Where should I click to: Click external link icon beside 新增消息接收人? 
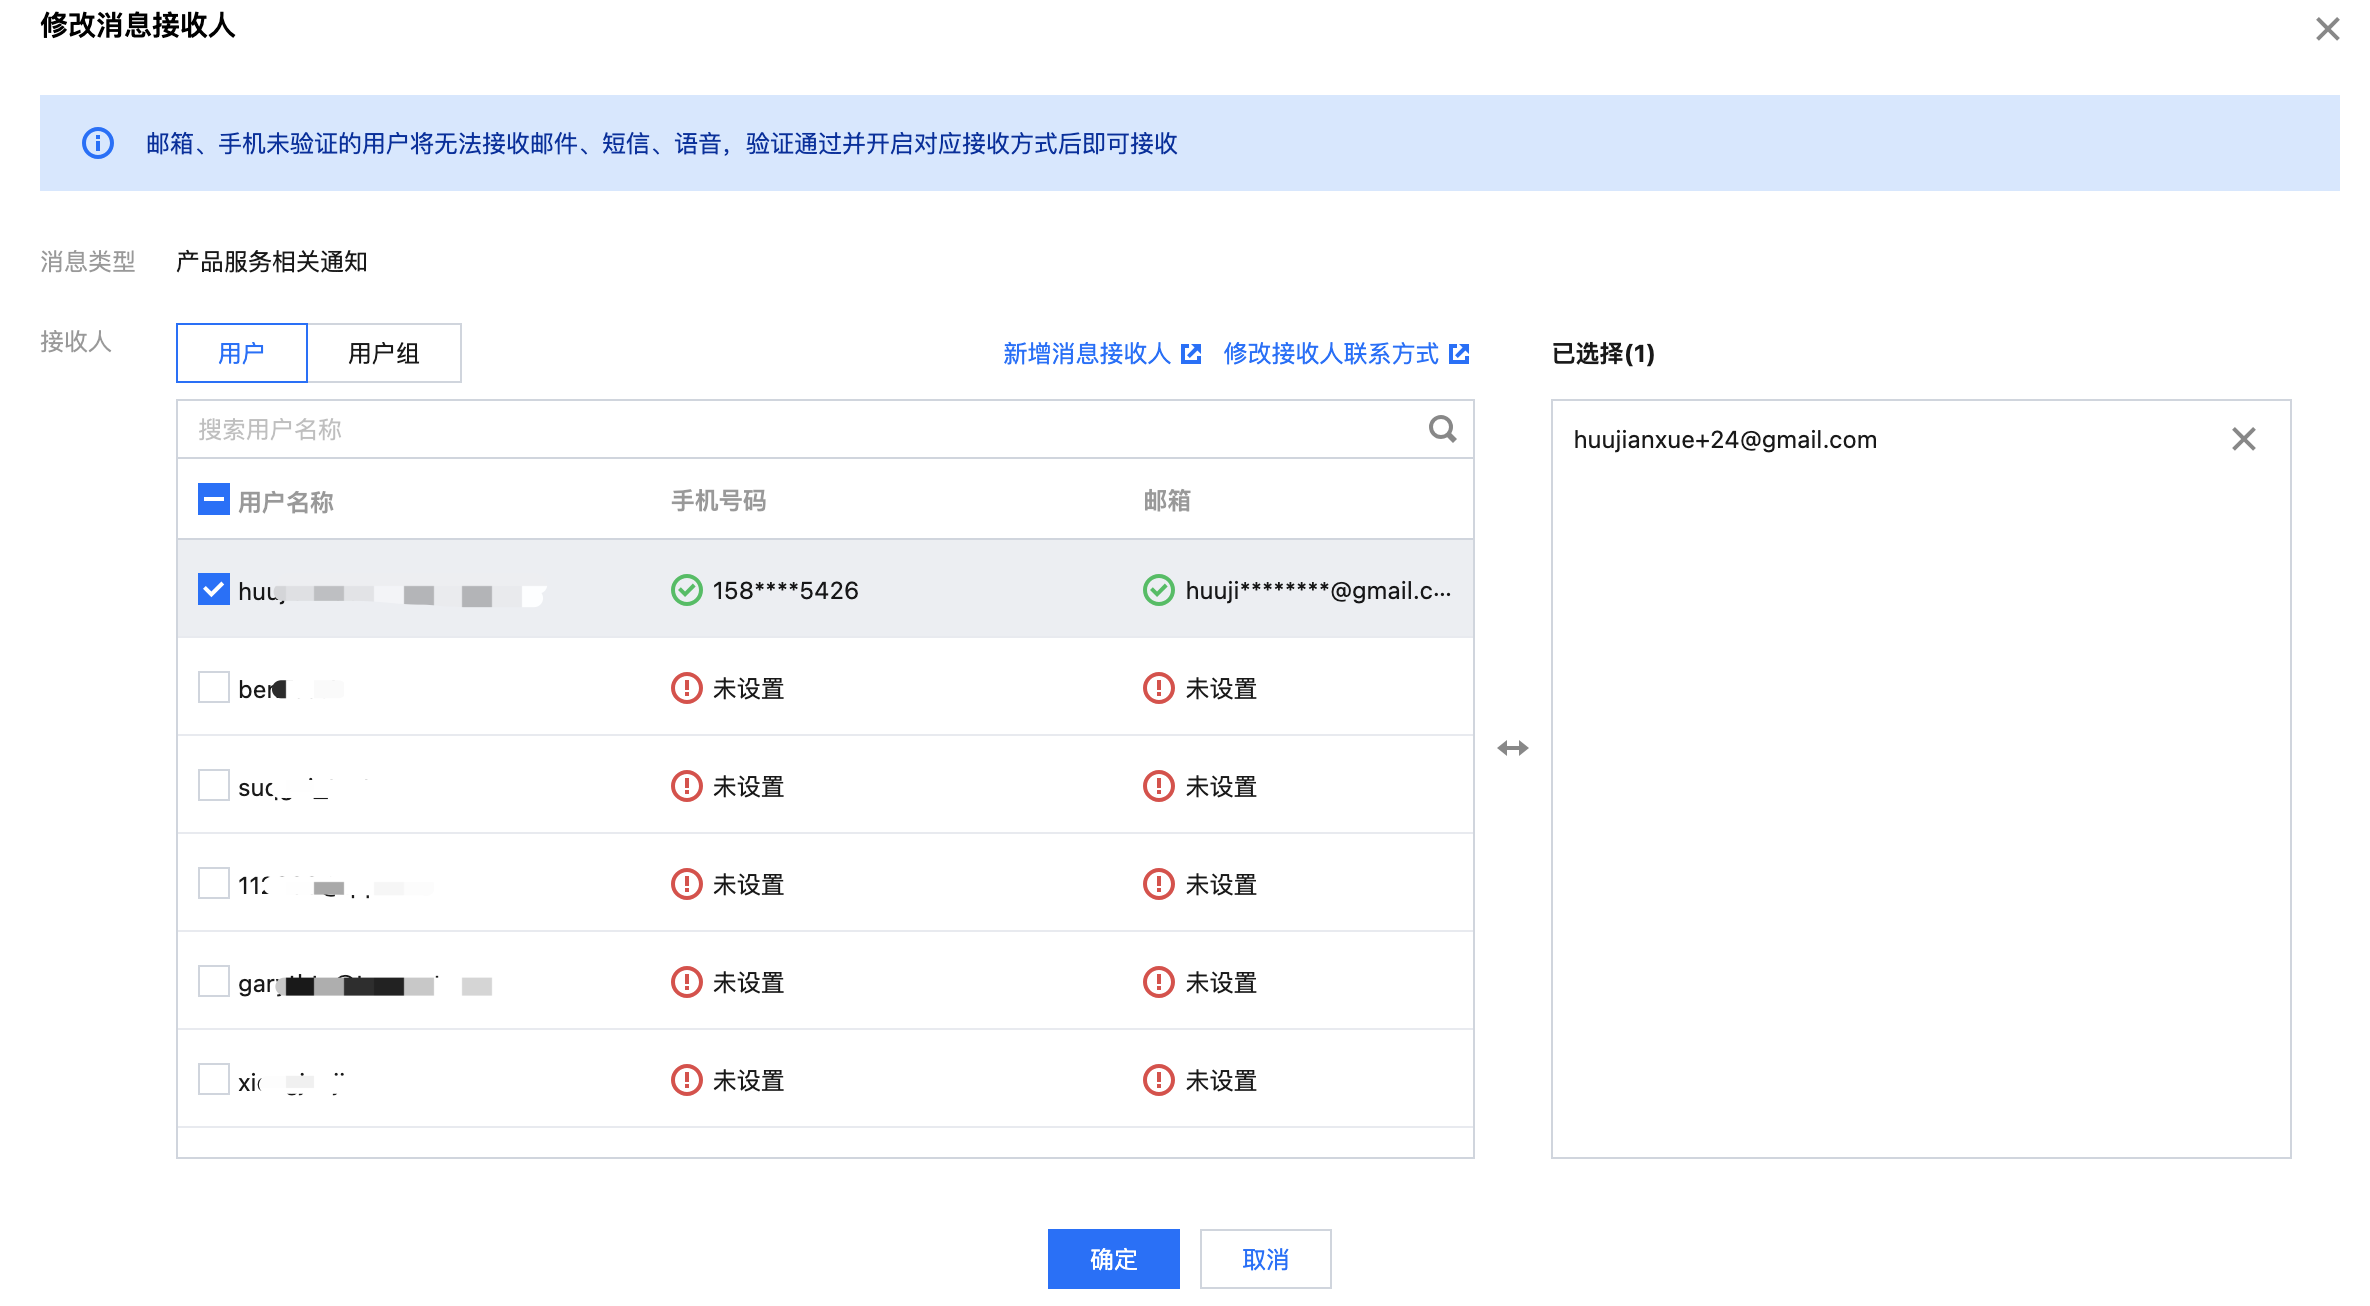(1190, 353)
